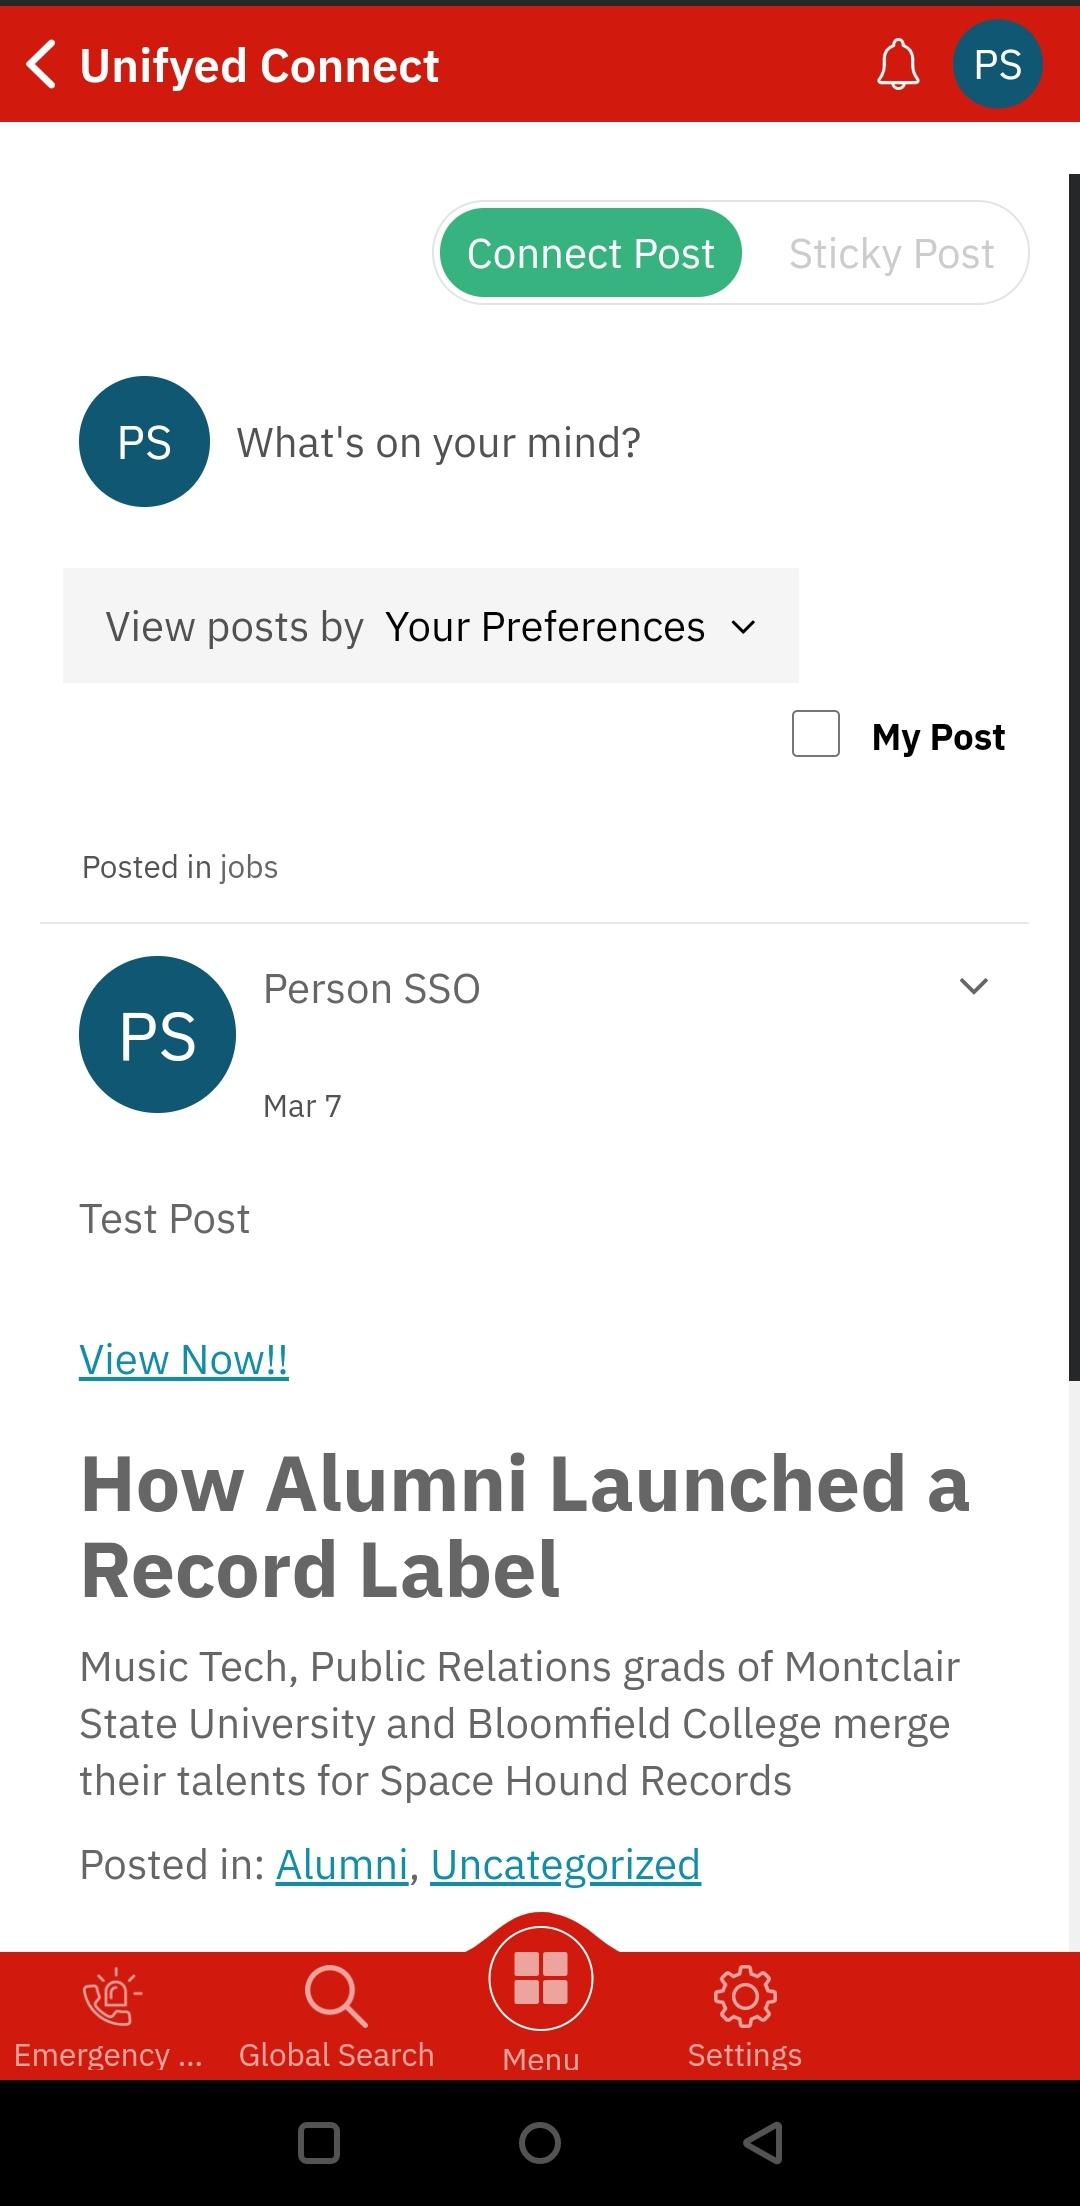Click the vertical scrollbar on right edge

[x=1074, y=777]
